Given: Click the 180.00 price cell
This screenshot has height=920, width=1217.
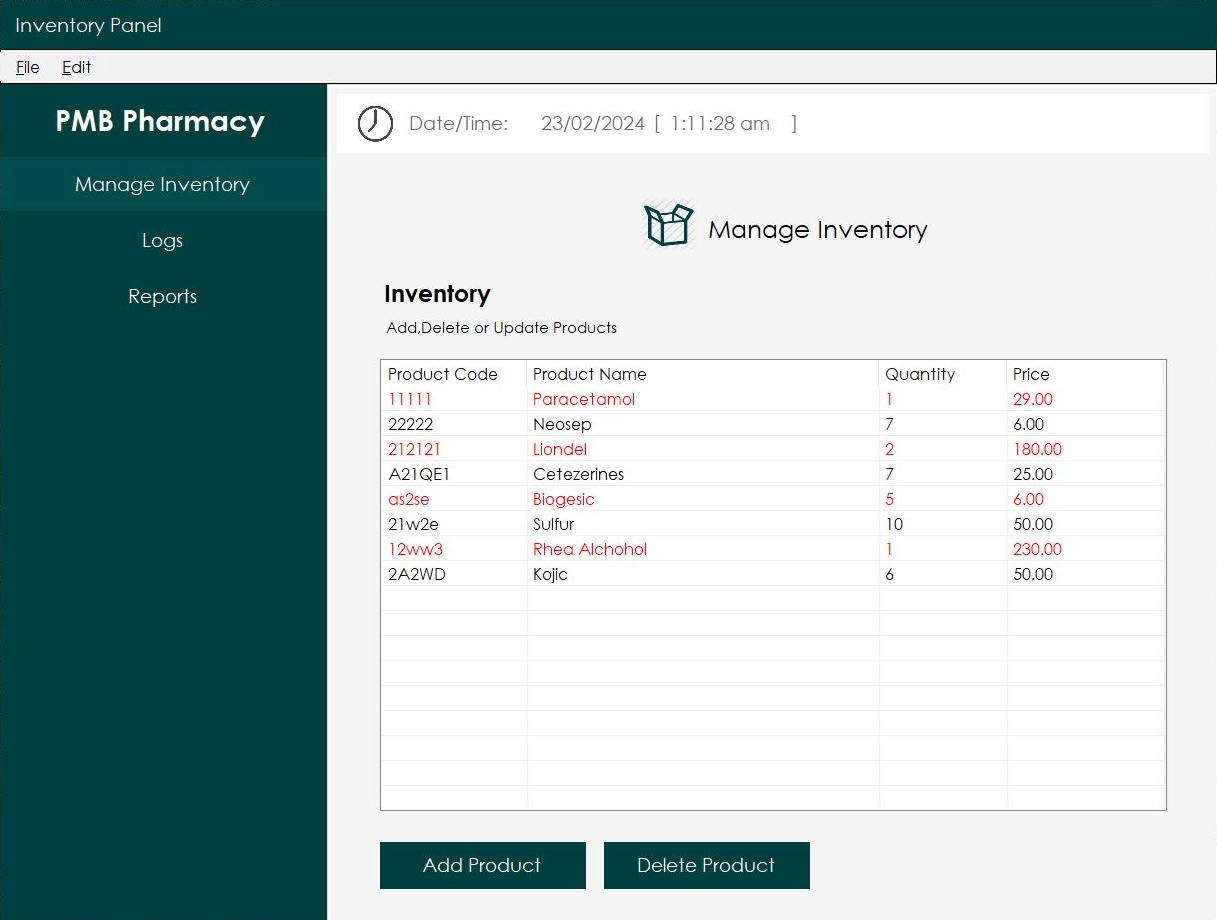Looking at the screenshot, I should pos(1038,449).
